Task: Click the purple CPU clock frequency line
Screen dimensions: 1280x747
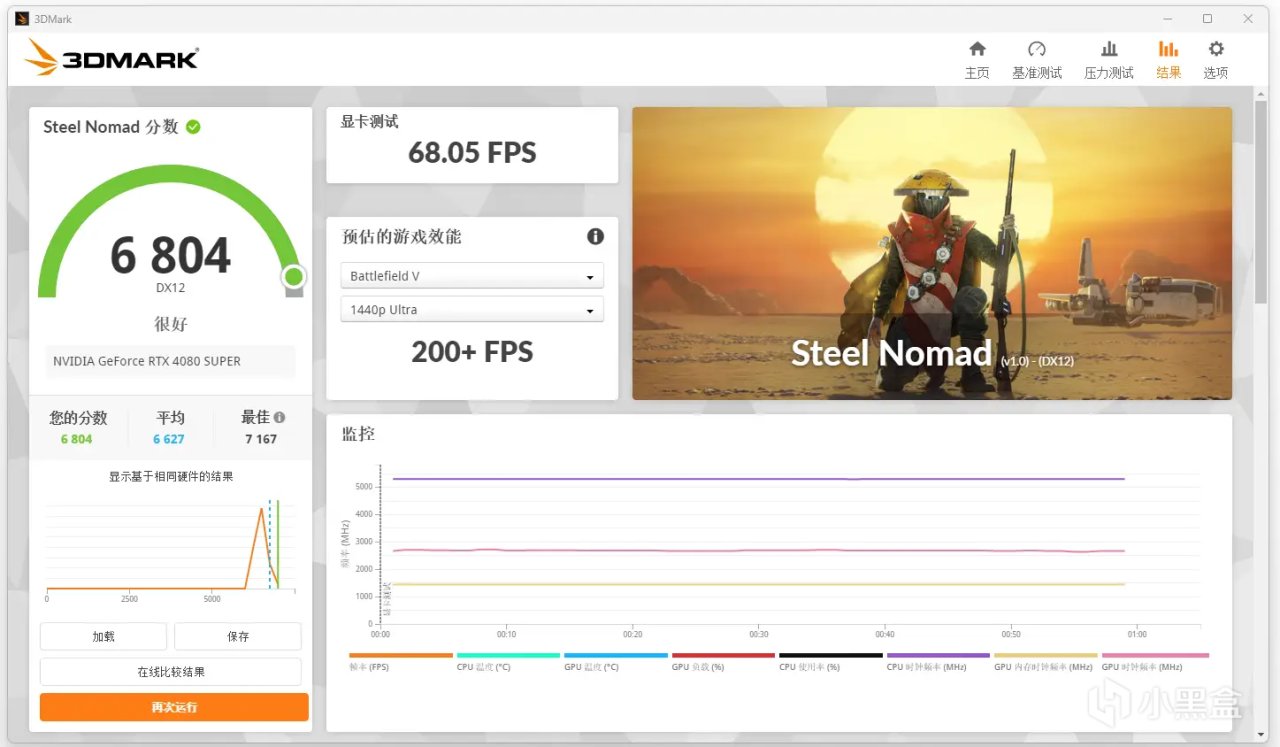Action: pyautogui.click(x=758, y=479)
